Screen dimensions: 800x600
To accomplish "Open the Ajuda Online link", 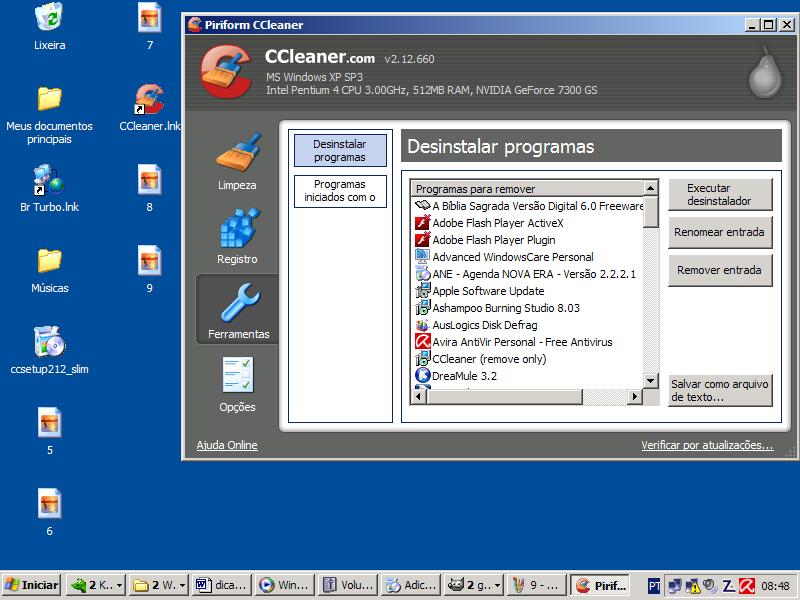I will pos(227,445).
